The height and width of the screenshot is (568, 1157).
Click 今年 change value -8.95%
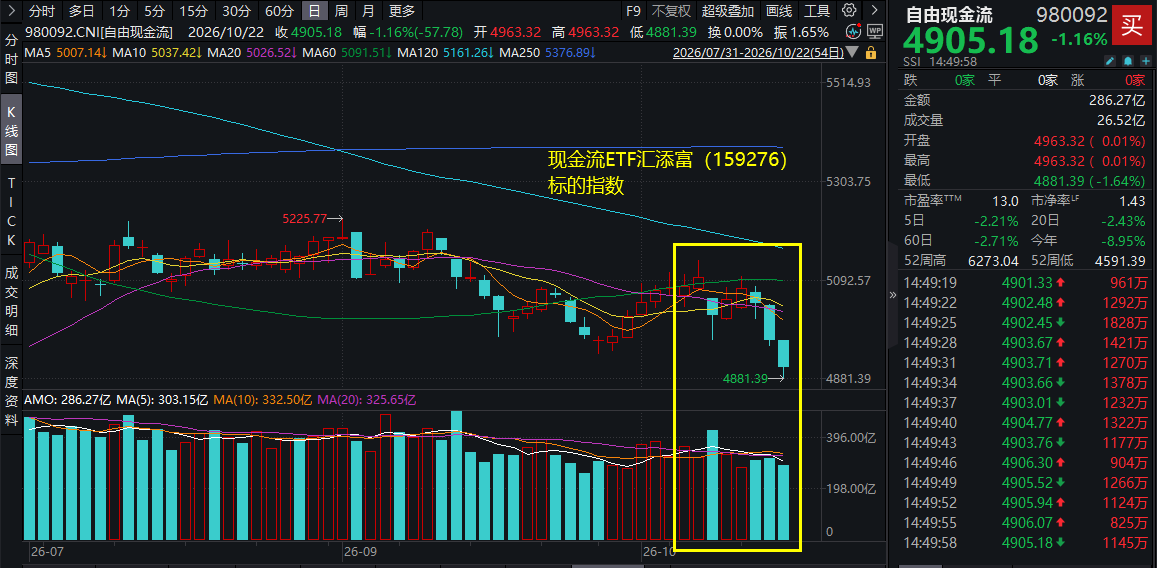click(x=1125, y=240)
